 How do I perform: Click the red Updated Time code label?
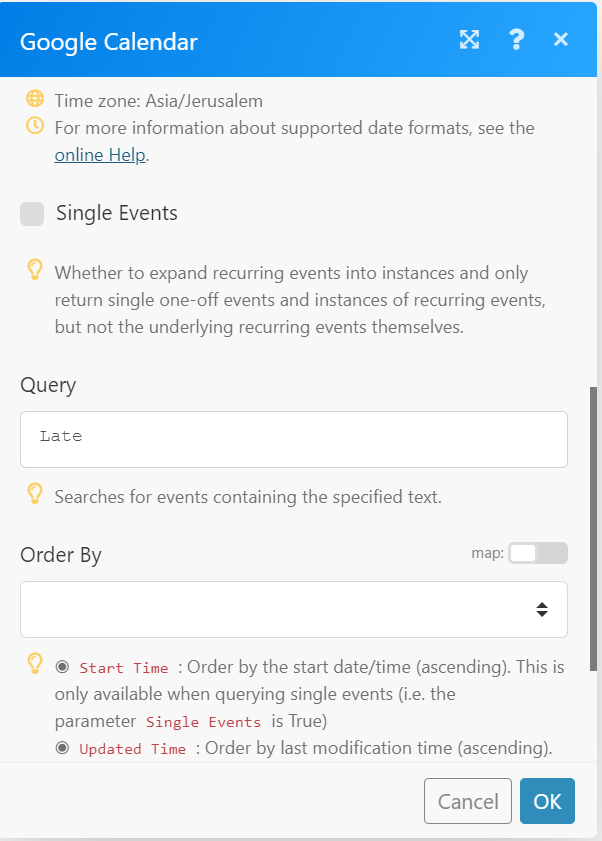click(133, 749)
